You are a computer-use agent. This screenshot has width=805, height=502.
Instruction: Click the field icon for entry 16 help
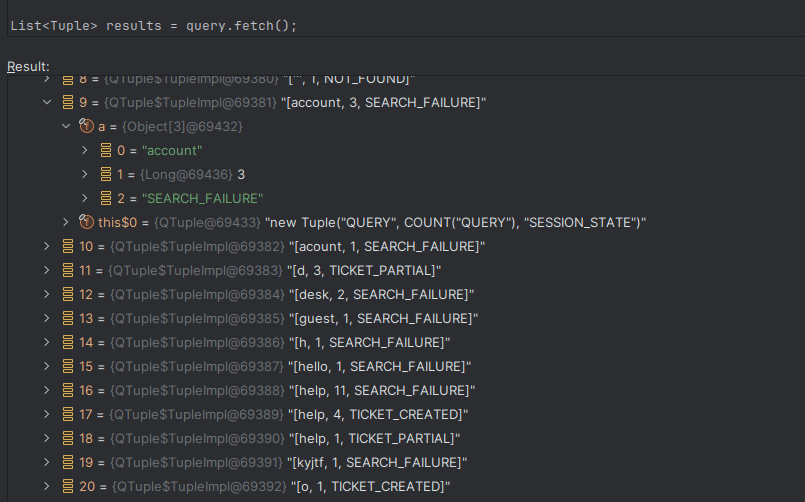[68, 390]
